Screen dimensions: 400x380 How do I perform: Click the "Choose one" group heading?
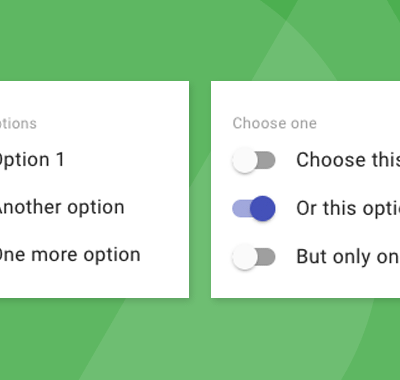click(275, 123)
